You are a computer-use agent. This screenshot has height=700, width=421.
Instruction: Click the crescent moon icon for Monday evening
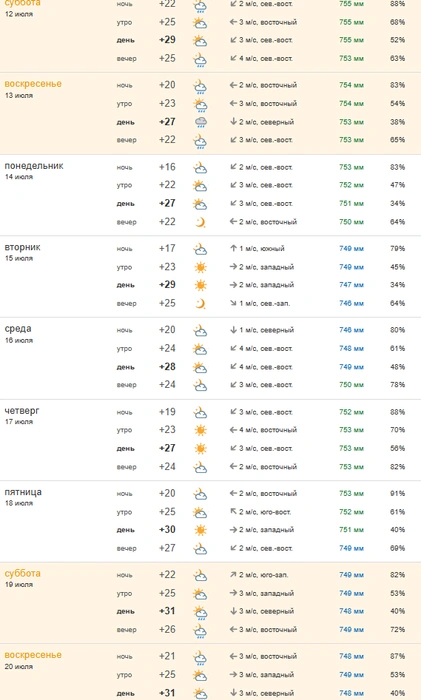click(x=200, y=222)
